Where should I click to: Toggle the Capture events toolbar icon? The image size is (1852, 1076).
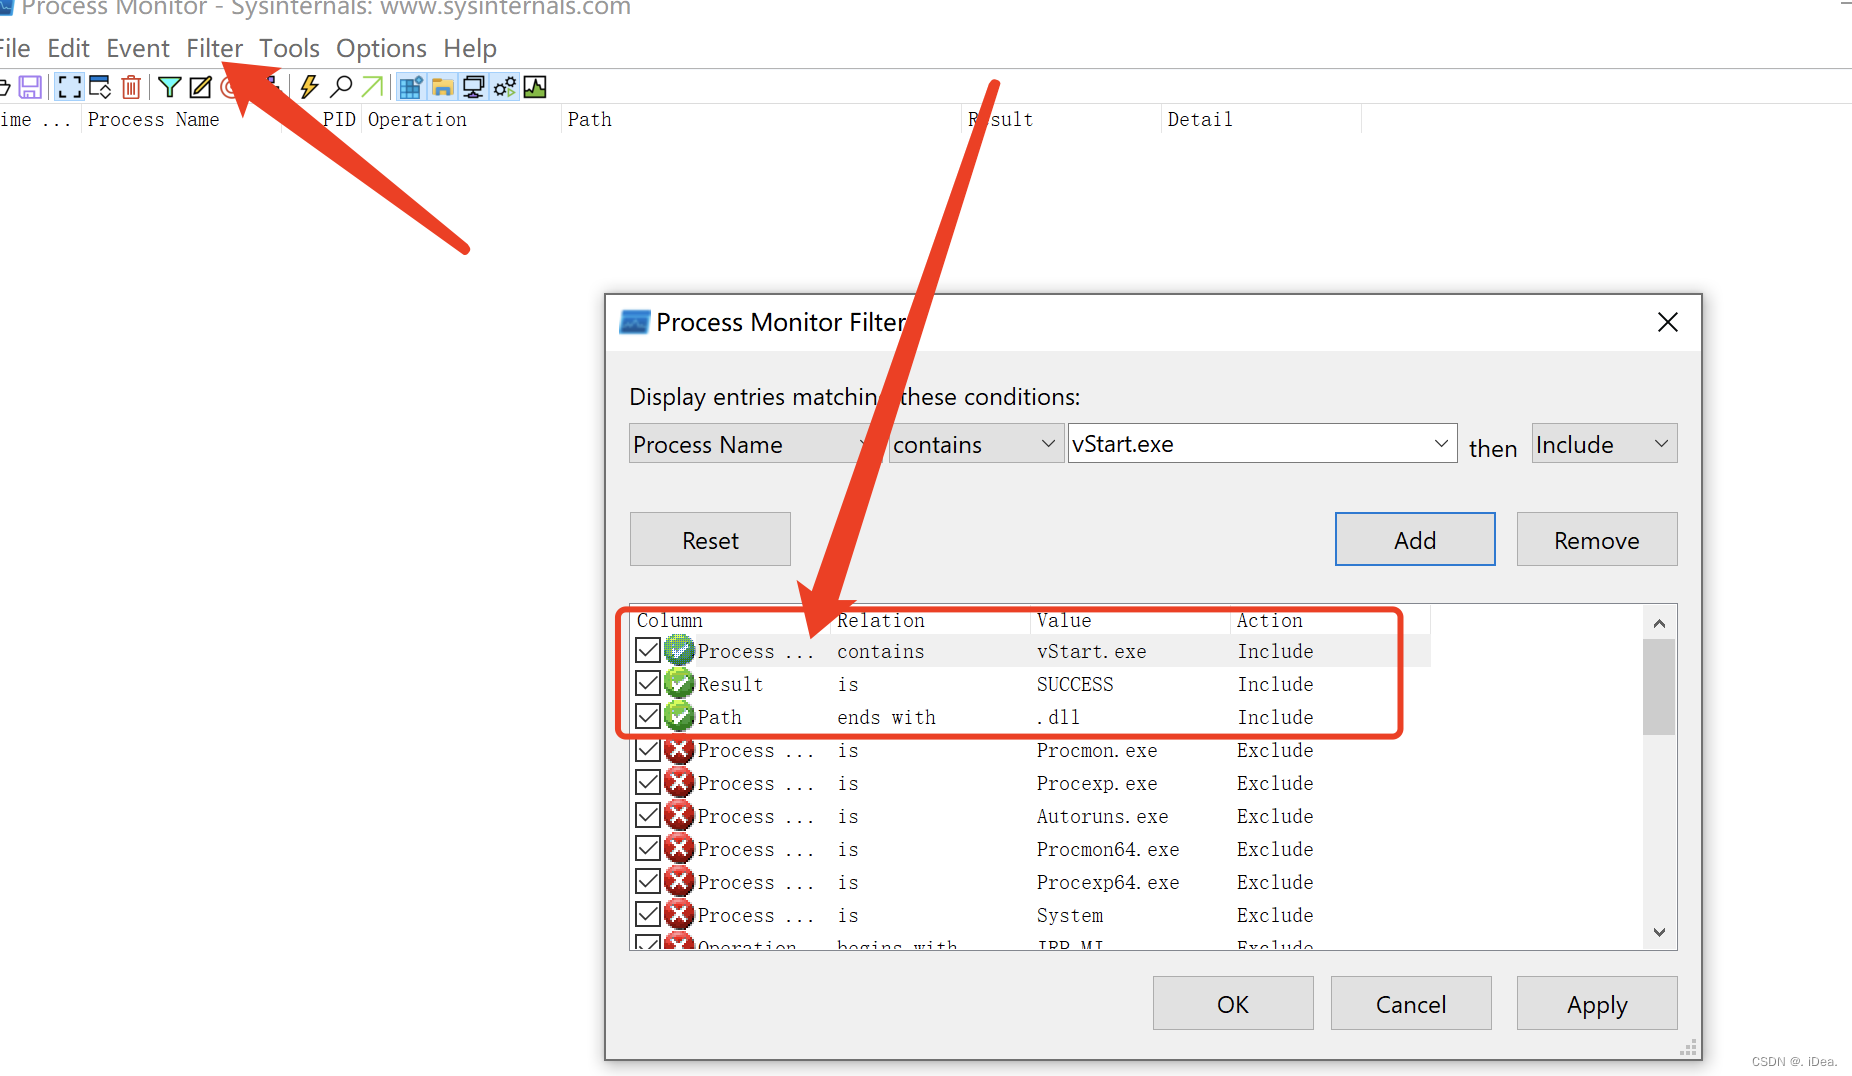click(x=69, y=87)
